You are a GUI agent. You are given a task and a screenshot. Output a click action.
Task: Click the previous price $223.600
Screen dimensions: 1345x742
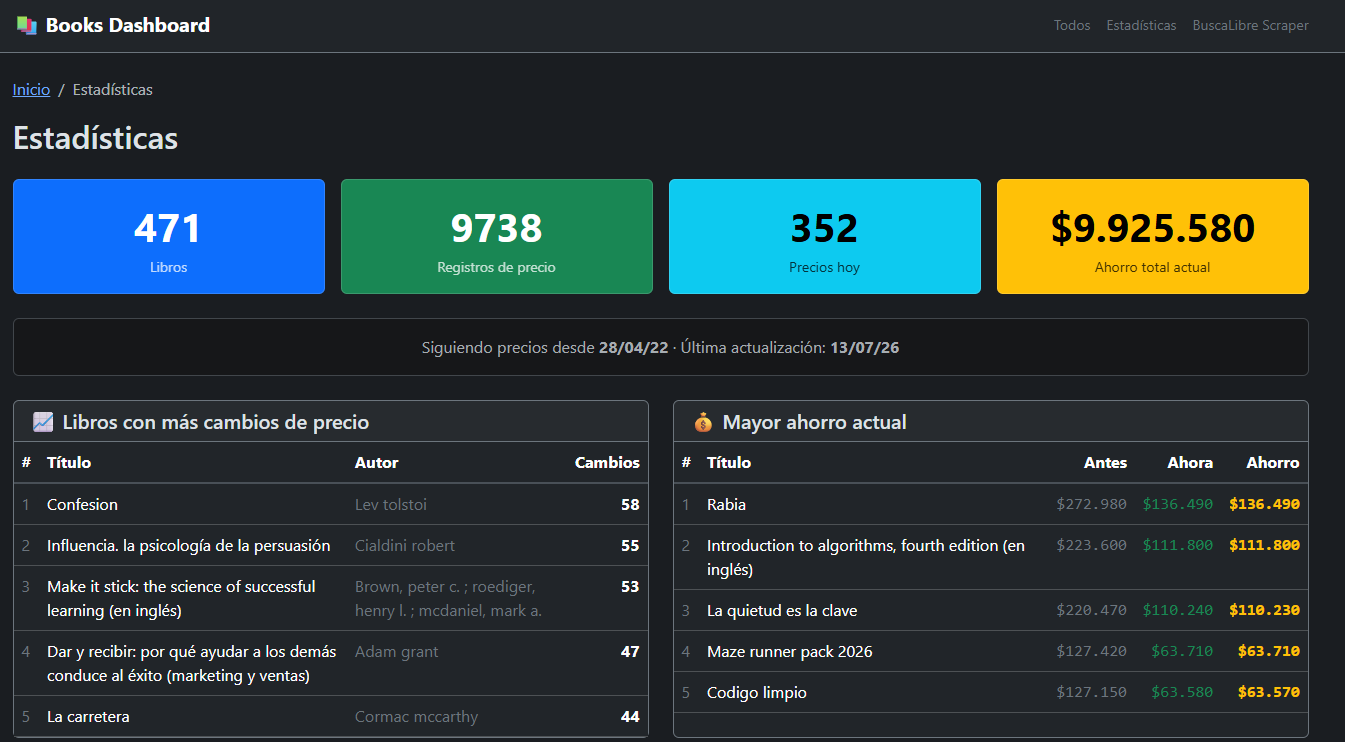tap(1092, 546)
